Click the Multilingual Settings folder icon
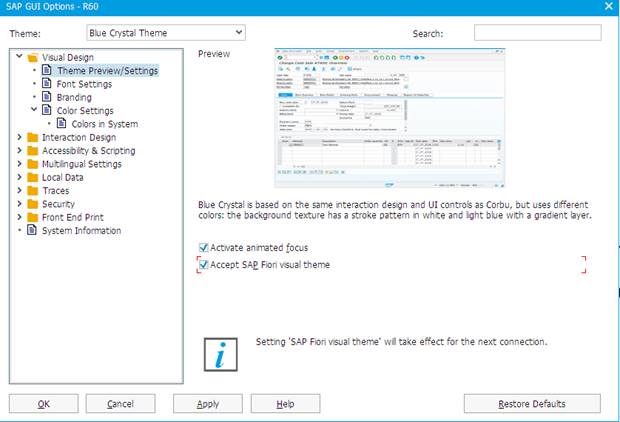The height and width of the screenshot is (422, 620). click(32, 164)
